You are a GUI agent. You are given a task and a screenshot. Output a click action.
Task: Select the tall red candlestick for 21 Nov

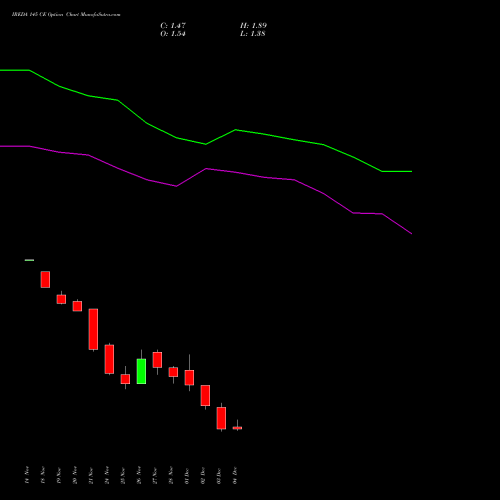93,329
